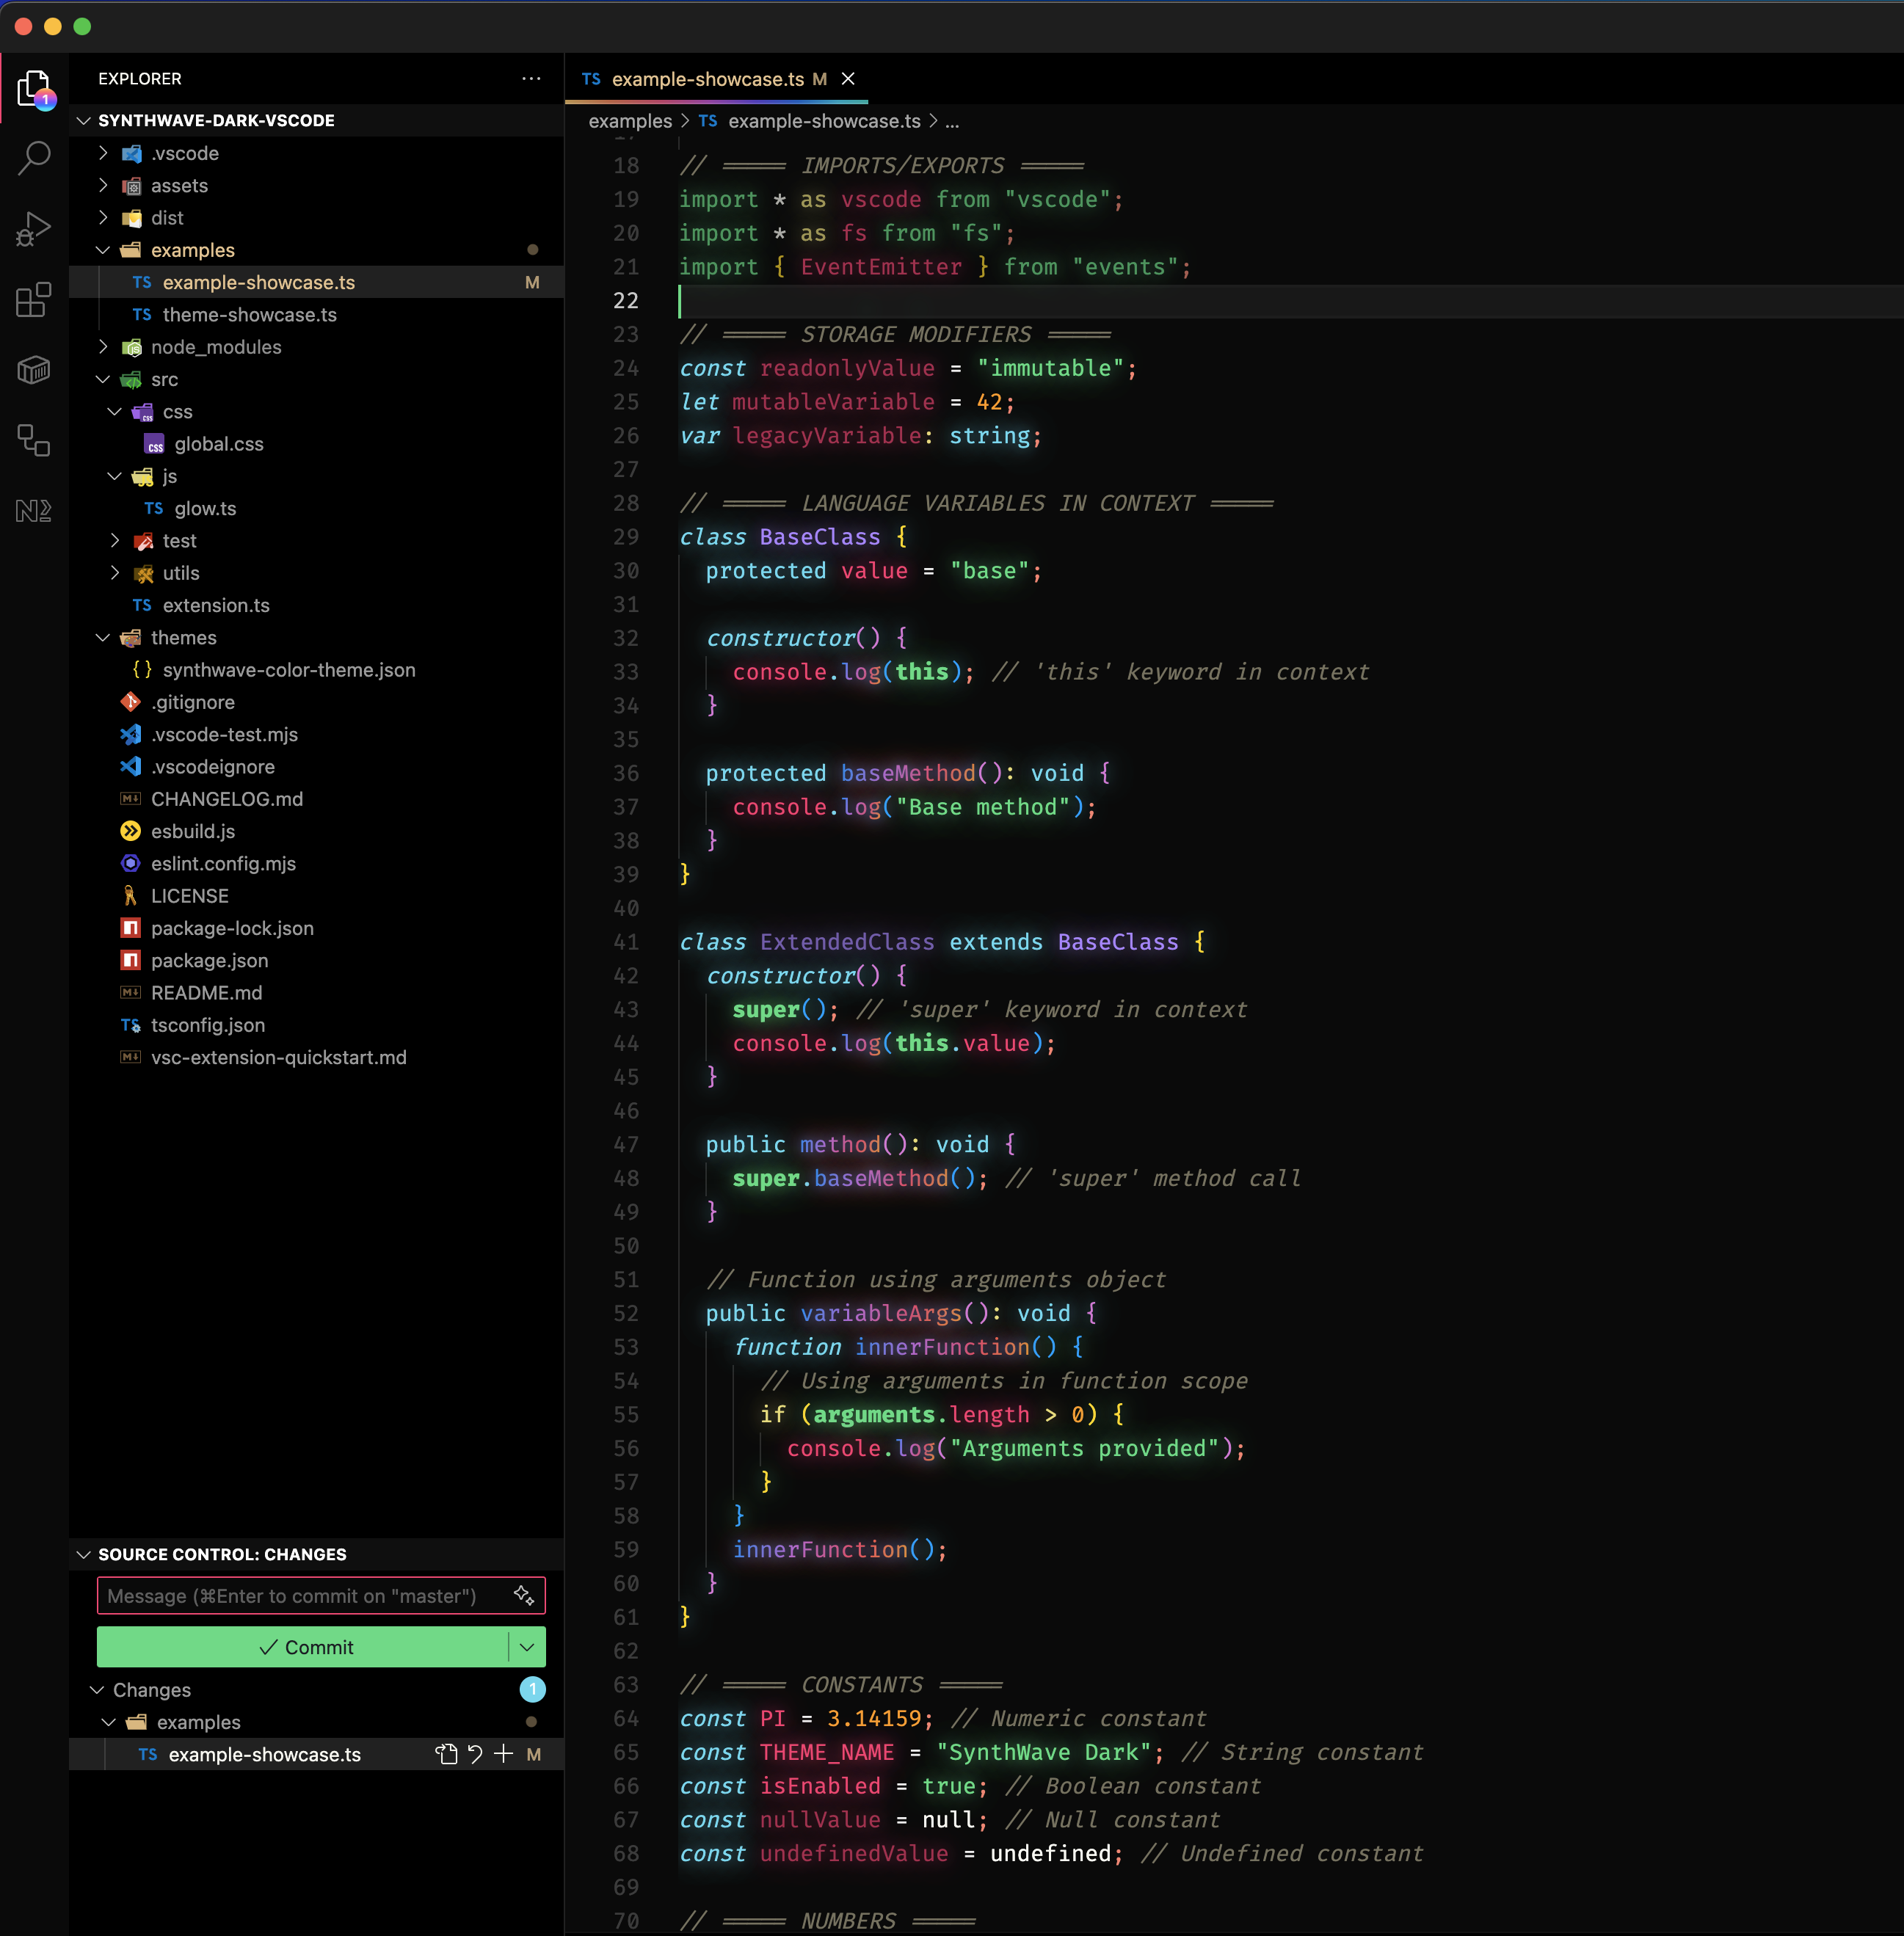This screenshot has height=1936, width=1904.
Task: Open the theme-showcase.ts file
Action: pyautogui.click(x=249, y=315)
